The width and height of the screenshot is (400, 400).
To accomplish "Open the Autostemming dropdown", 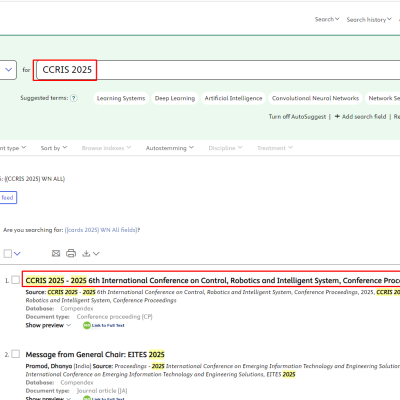I will (170, 148).
